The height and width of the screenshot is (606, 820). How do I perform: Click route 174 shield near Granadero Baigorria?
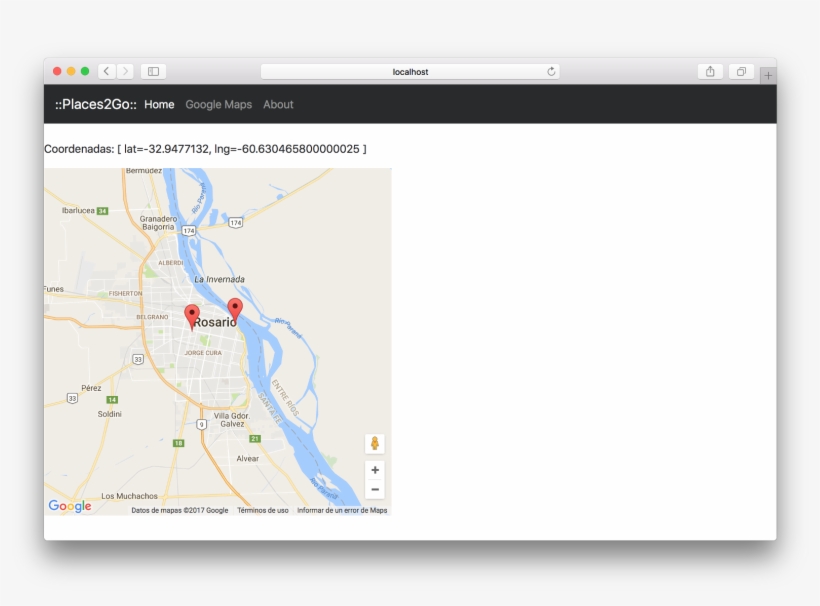click(x=189, y=231)
